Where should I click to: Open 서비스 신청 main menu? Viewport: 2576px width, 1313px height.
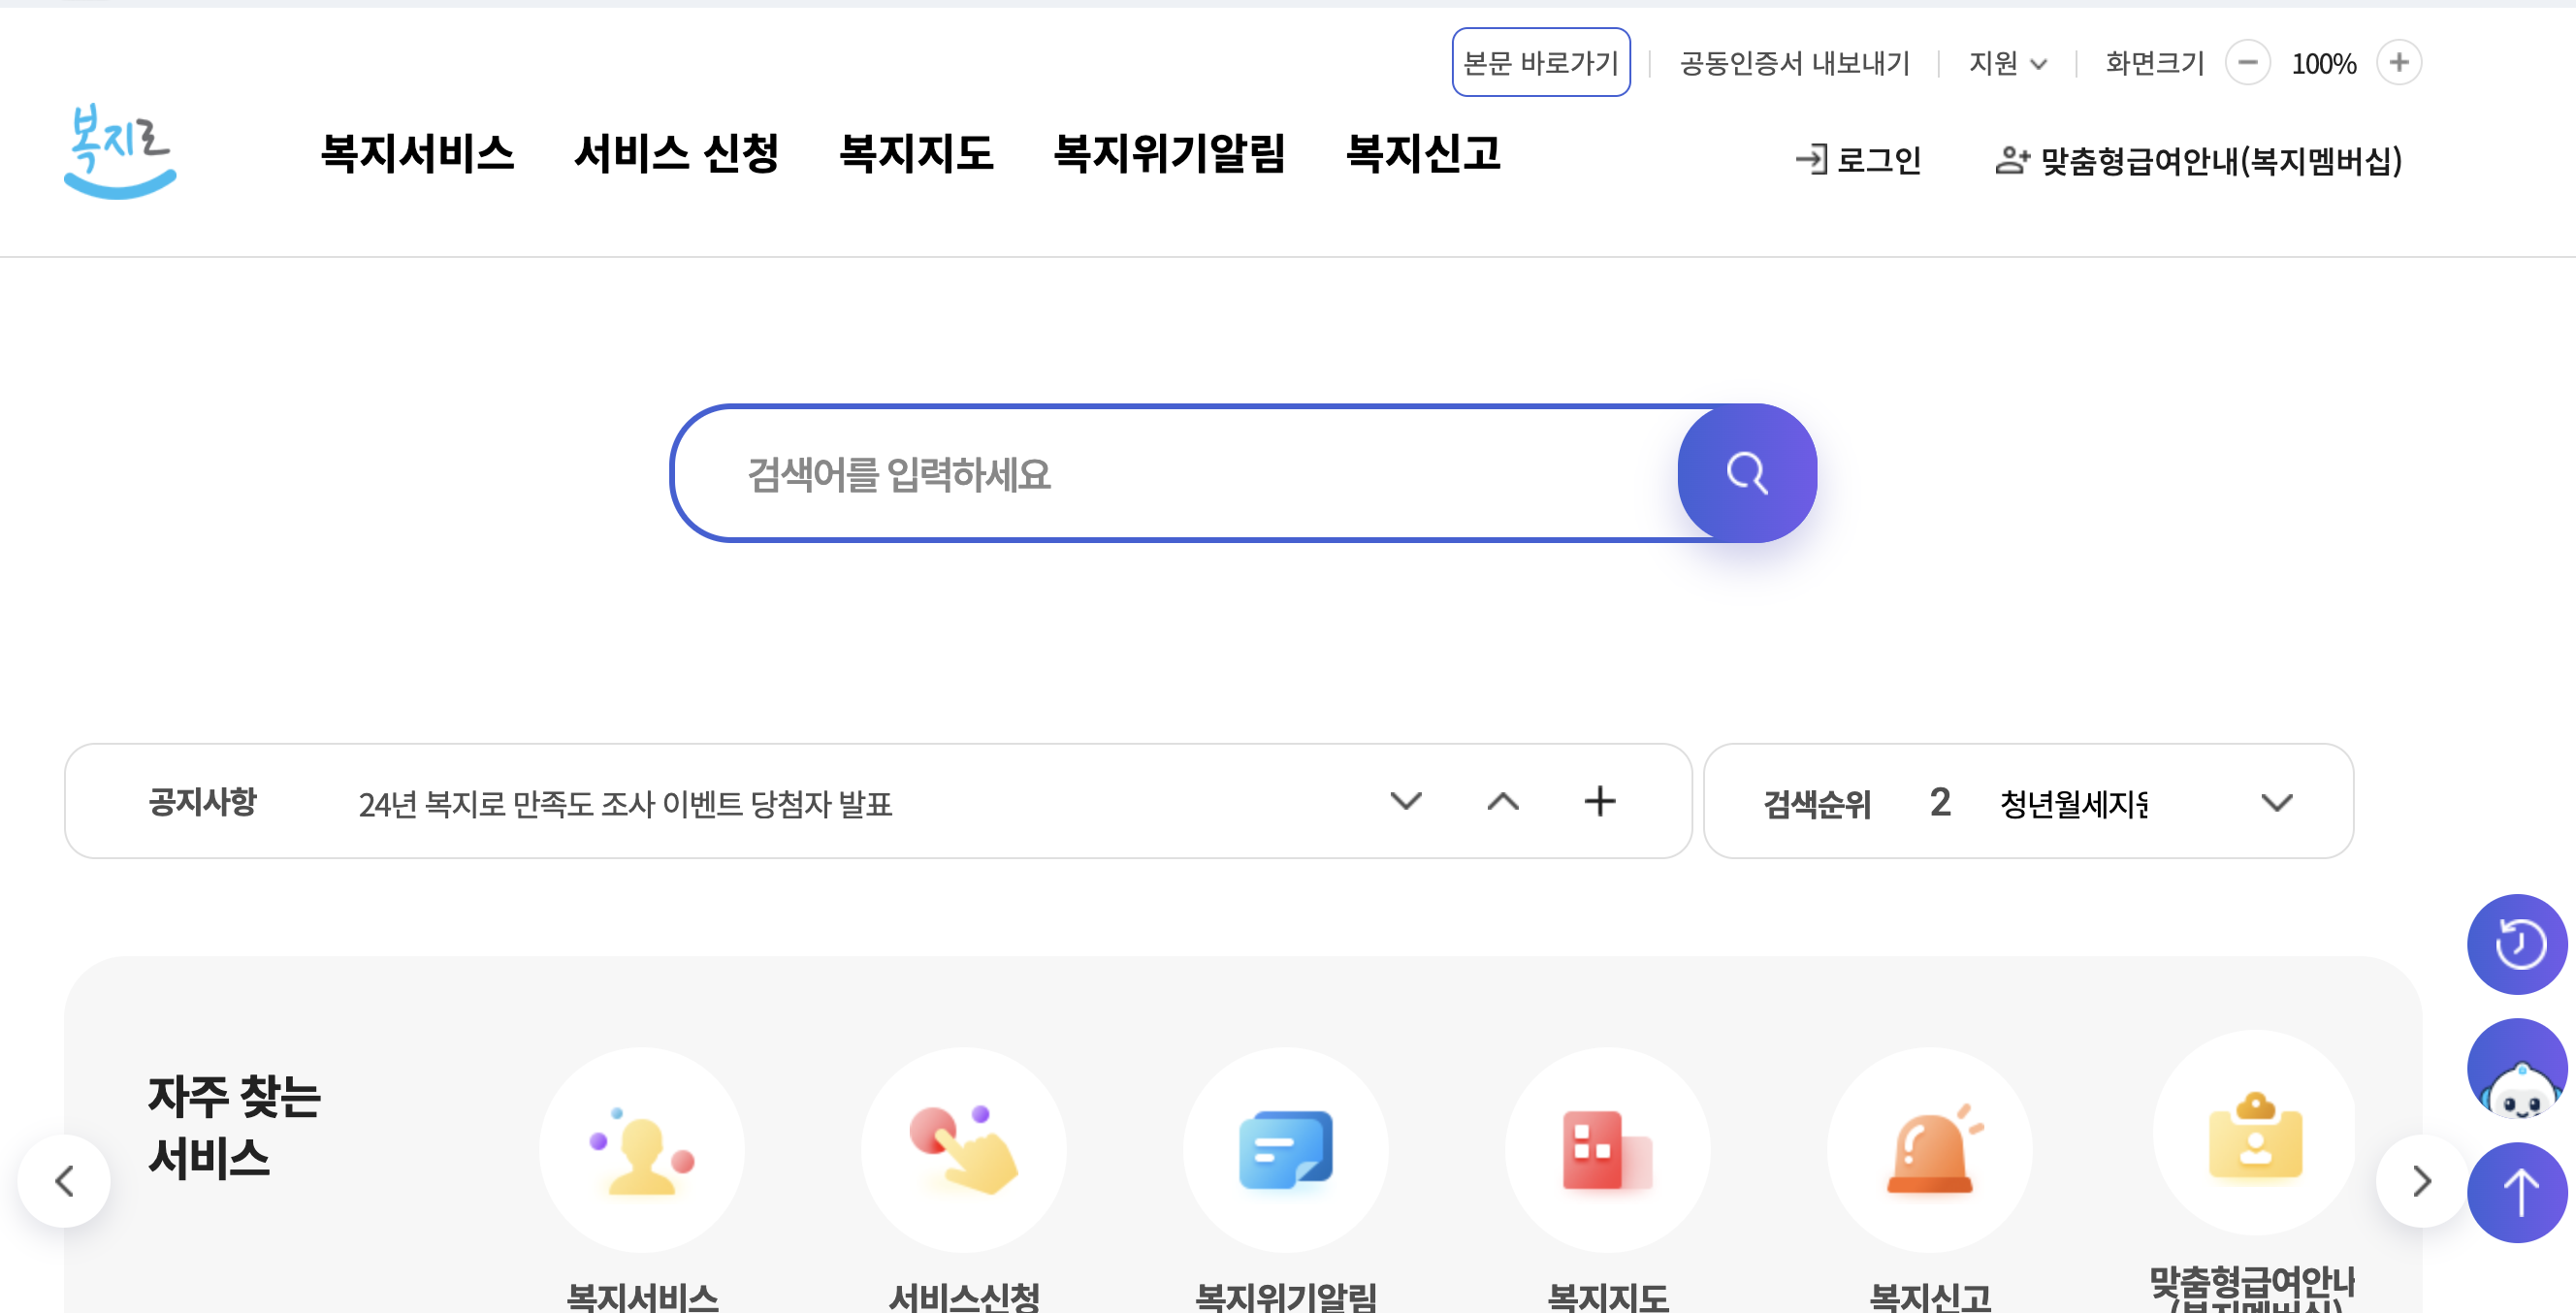click(x=676, y=154)
